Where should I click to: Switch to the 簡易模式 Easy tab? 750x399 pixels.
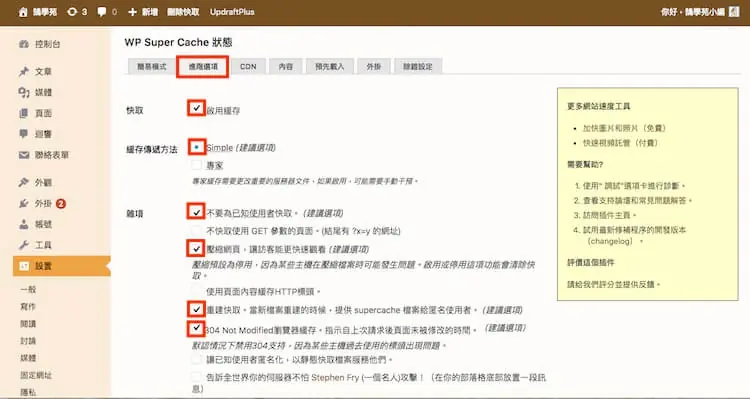(152, 67)
